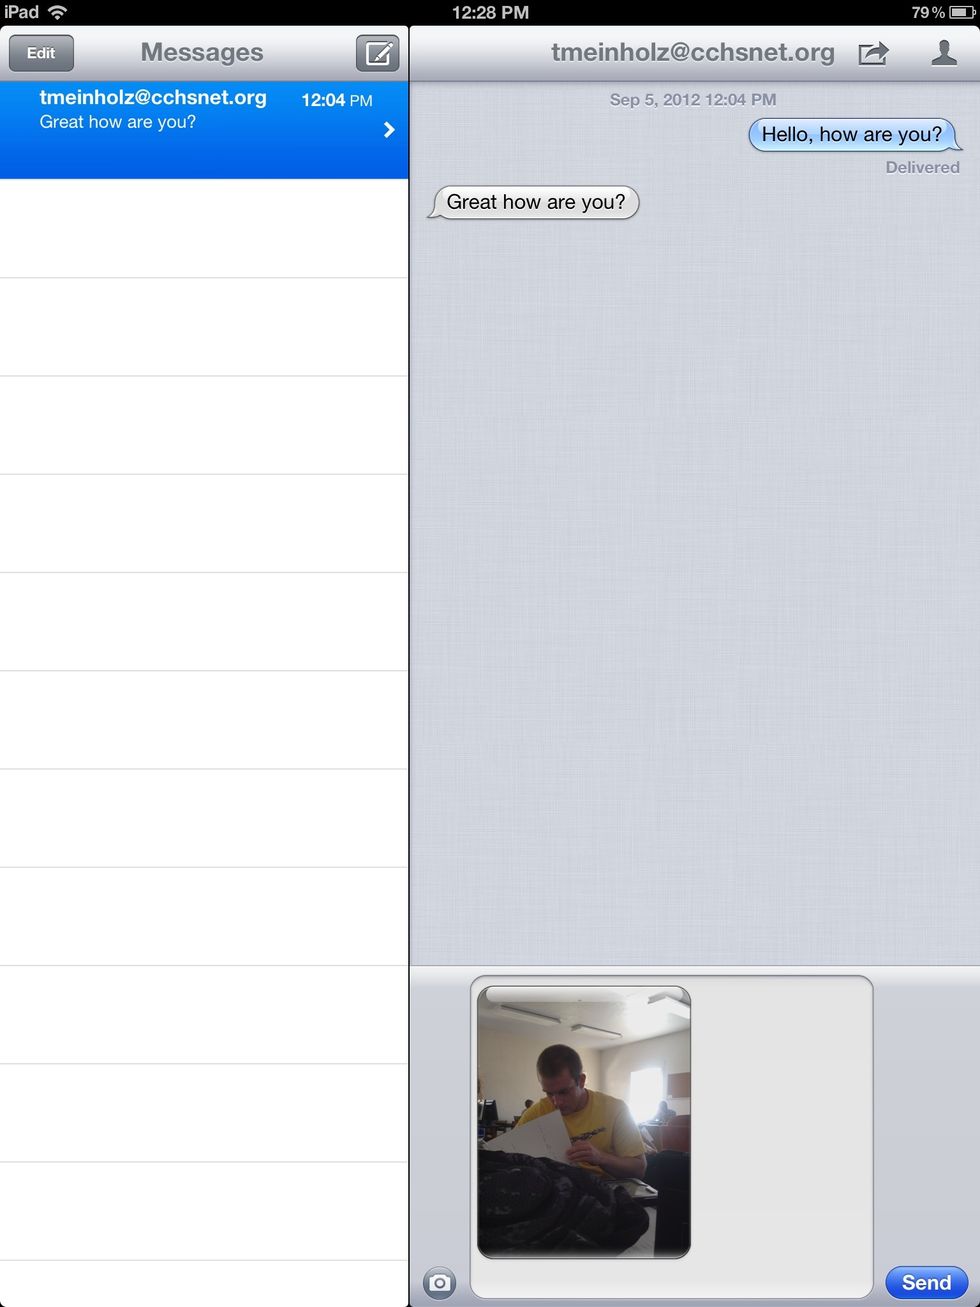Click the battery icon in status bar
The height and width of the screenshot is (1307, 980).
(961, 12)
